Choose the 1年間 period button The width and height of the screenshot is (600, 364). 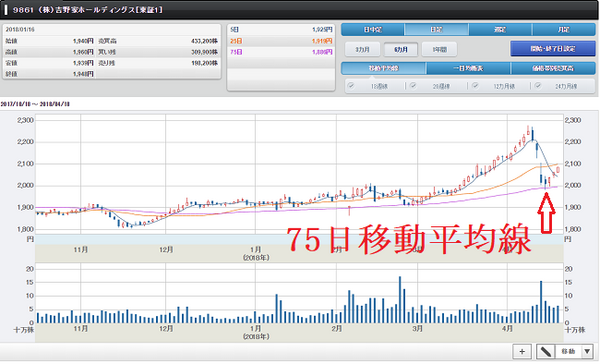[439, 49]
